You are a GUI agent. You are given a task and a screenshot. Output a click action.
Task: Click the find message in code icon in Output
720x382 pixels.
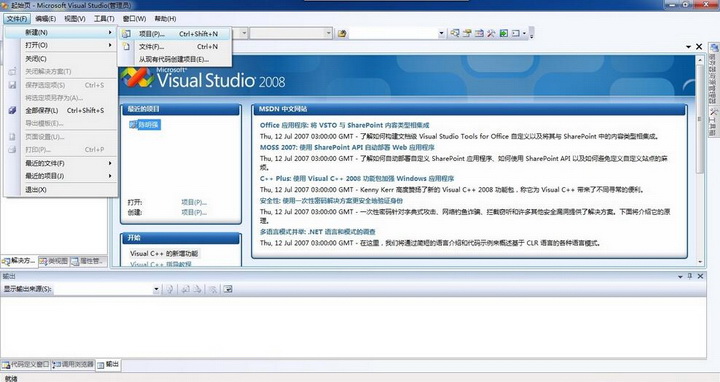(x=170, y=289)
